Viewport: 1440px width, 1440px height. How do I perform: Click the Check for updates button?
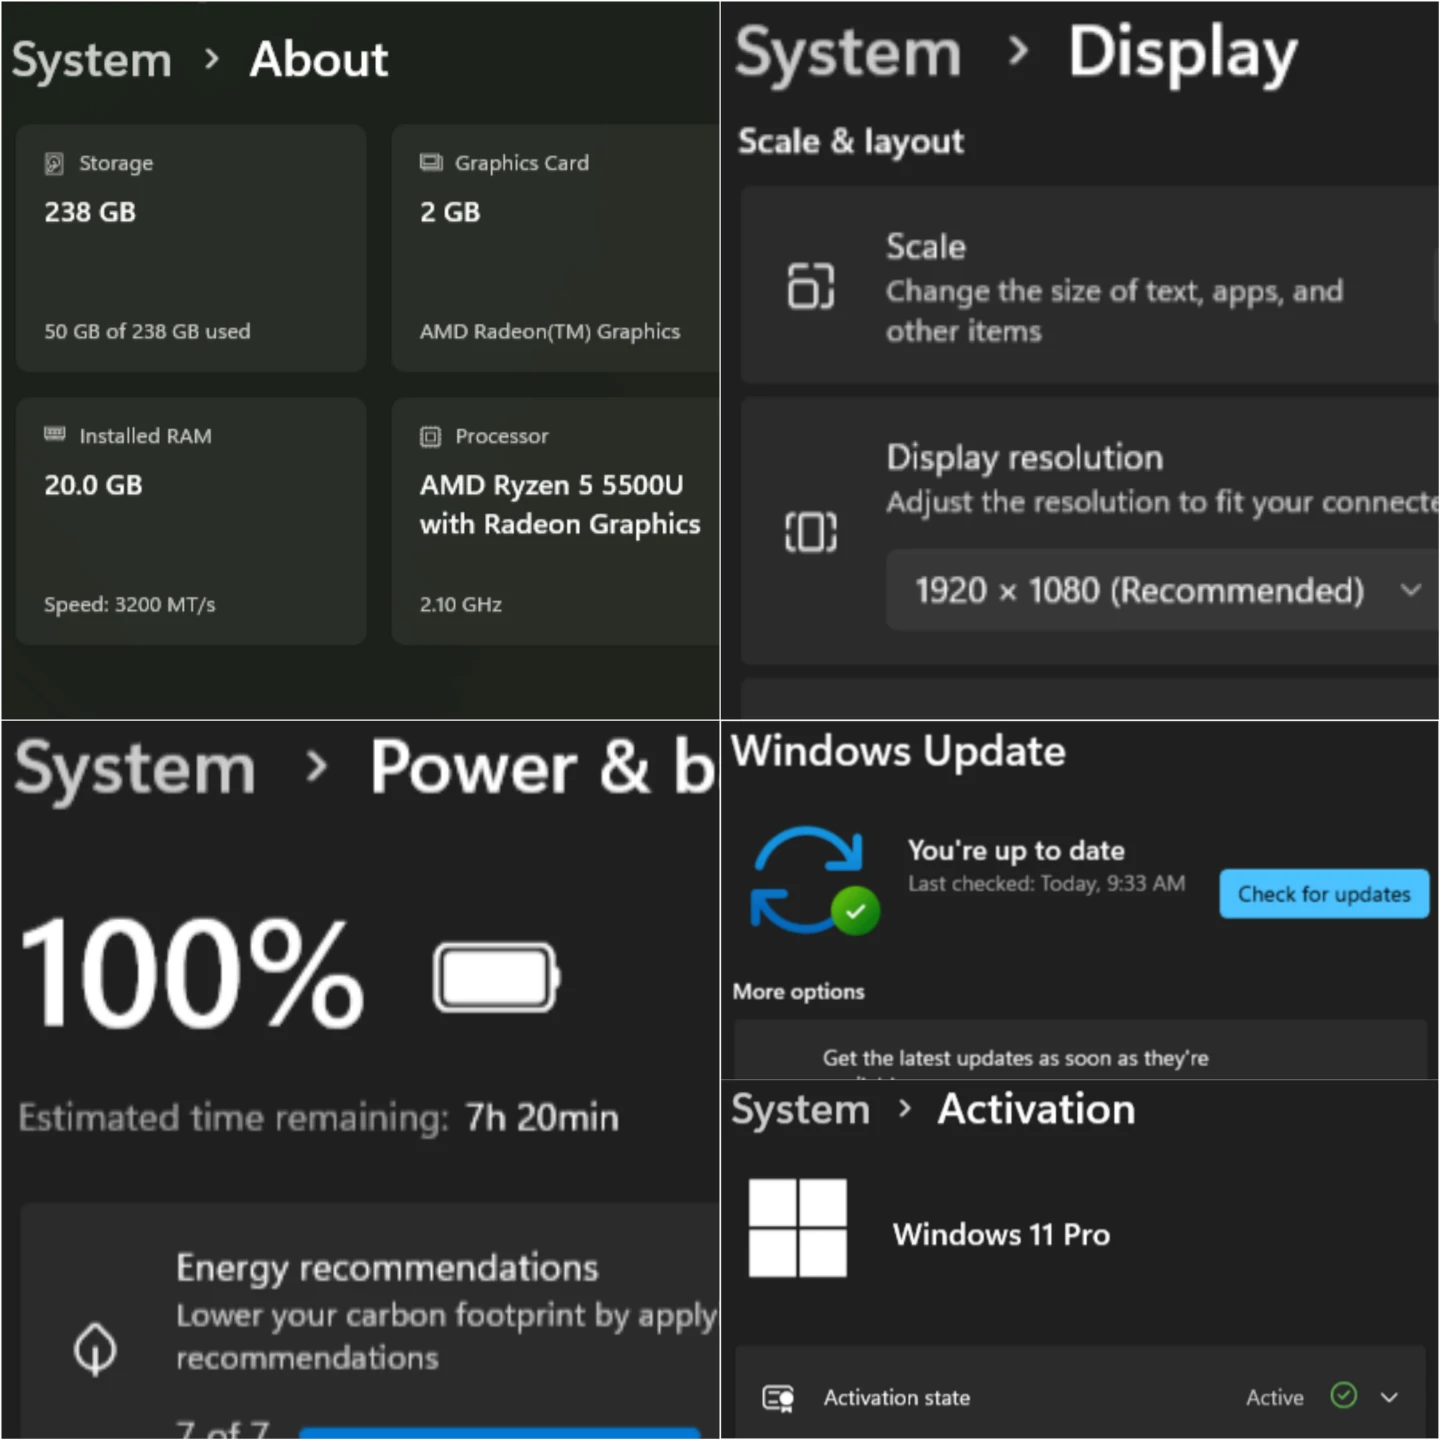1324,894
